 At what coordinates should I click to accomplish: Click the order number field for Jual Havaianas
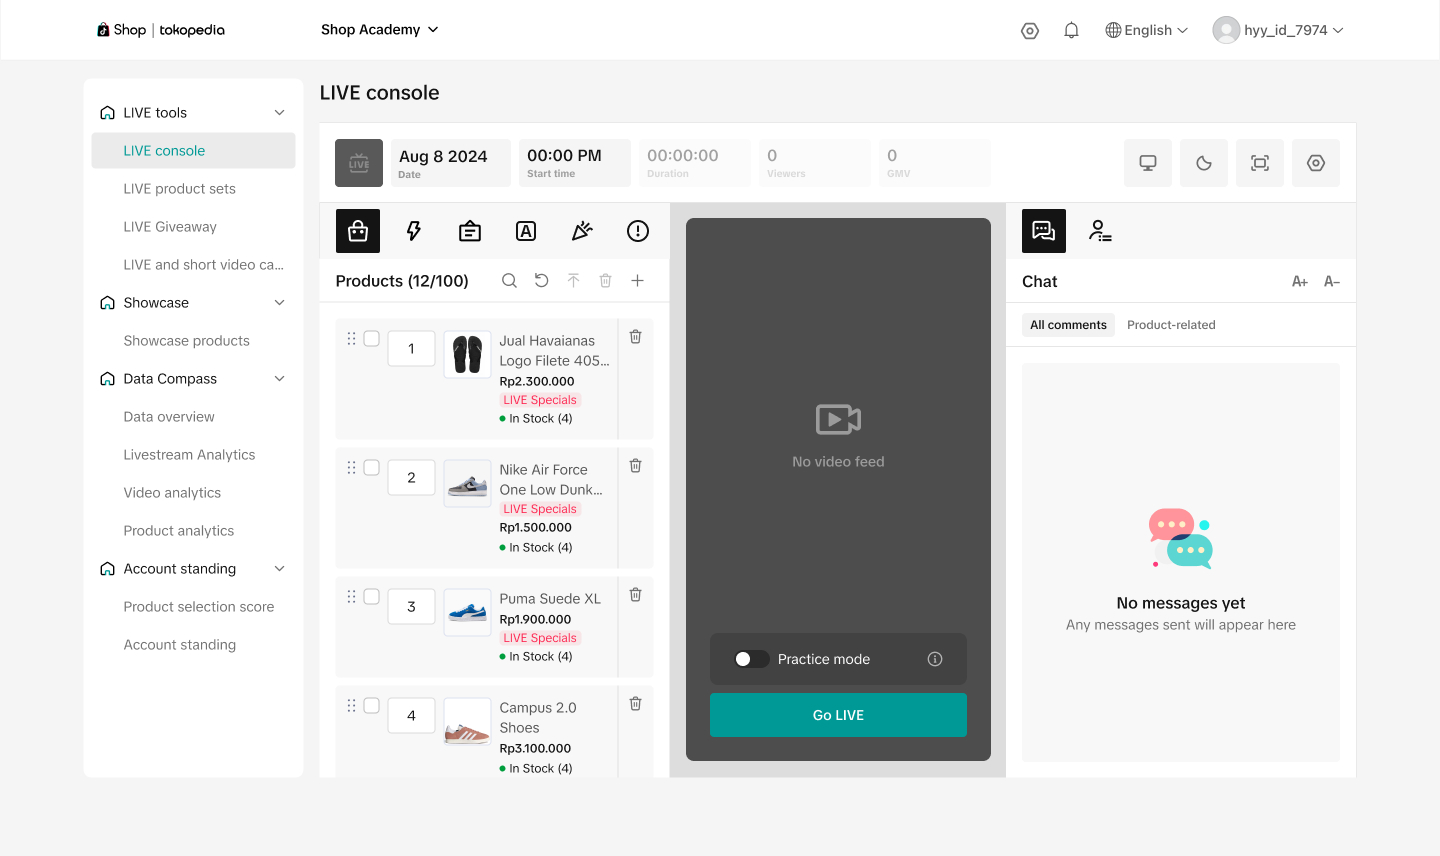pos(411,349)
